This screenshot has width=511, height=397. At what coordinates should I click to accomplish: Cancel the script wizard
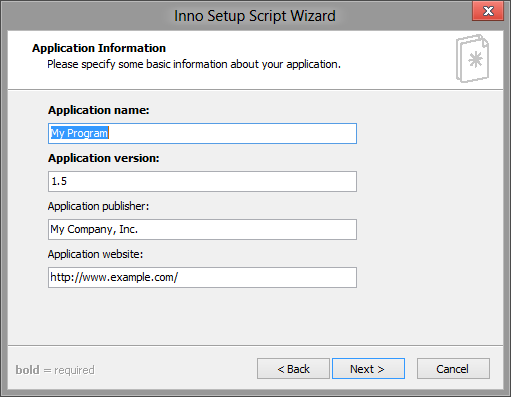(453, 369)
